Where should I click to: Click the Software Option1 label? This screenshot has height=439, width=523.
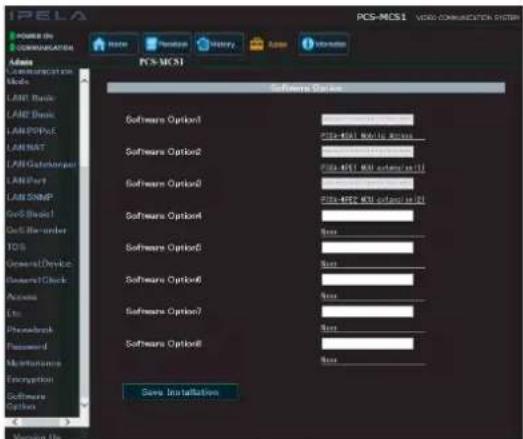[163, 120]
